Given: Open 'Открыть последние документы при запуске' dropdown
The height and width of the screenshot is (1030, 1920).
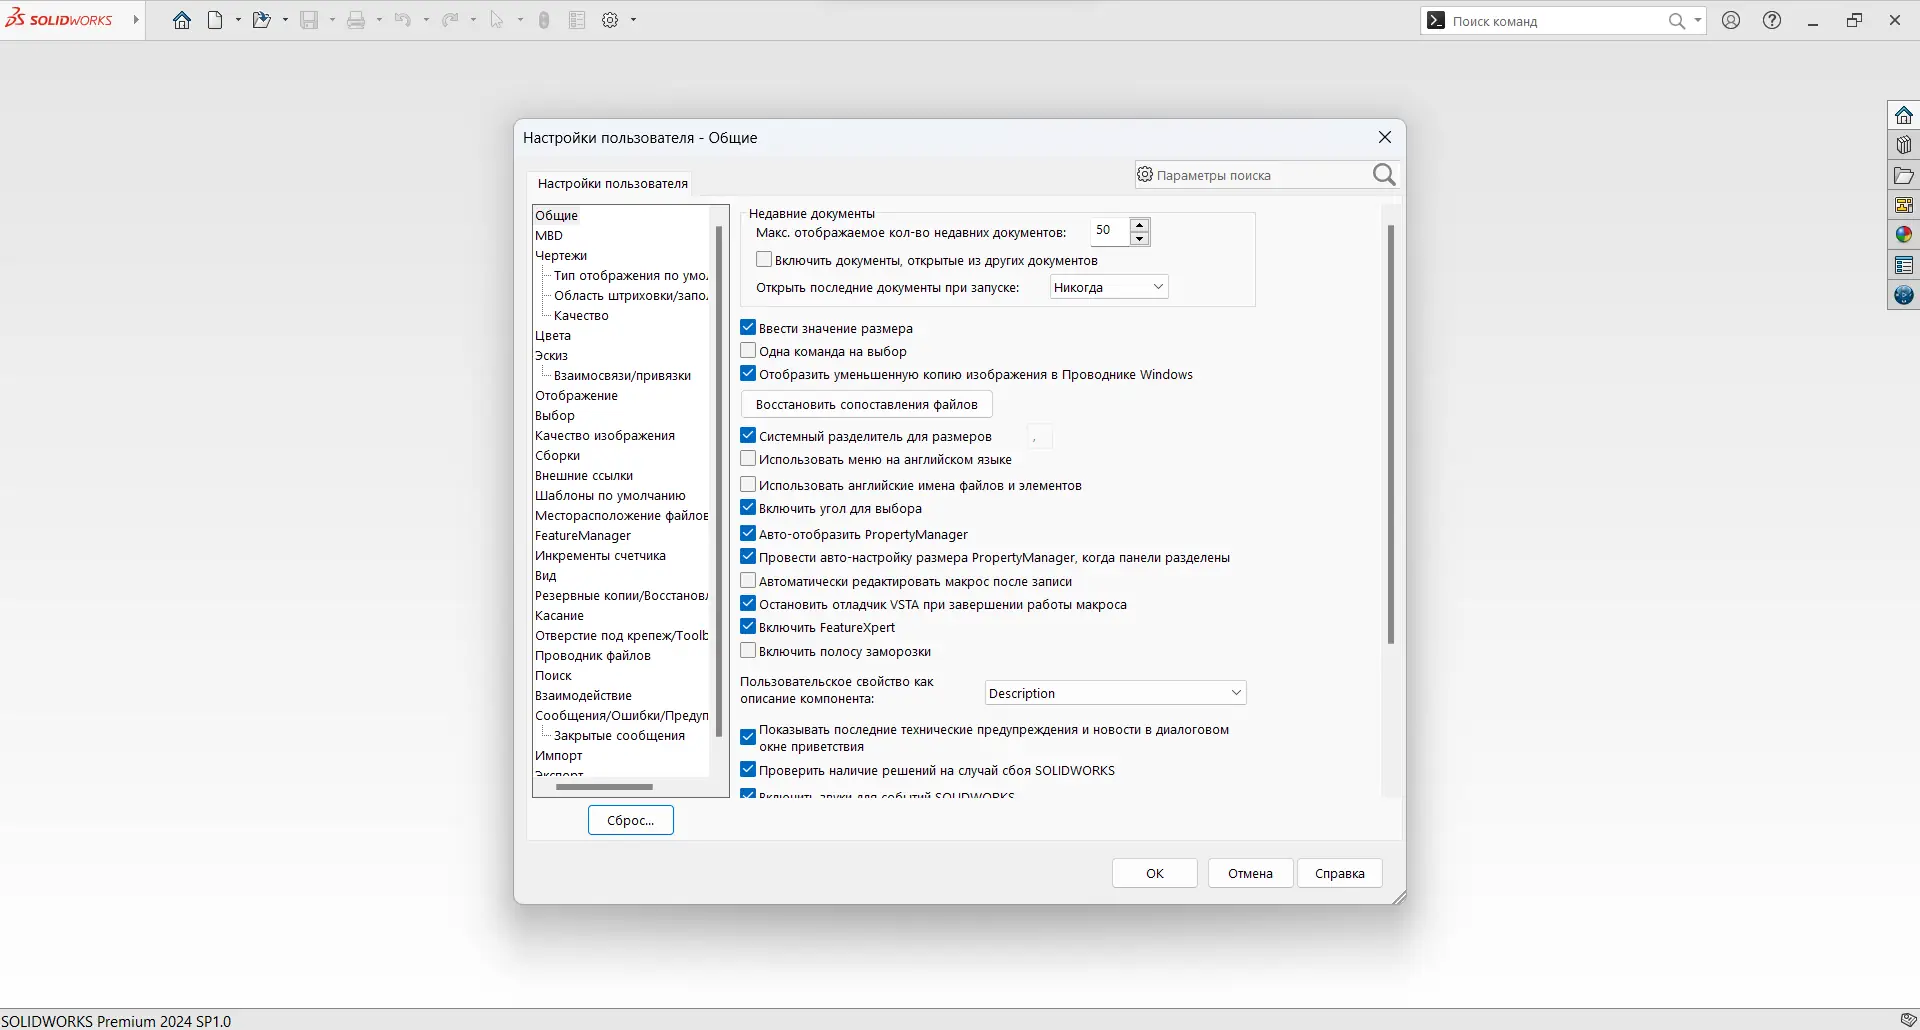Looking at the screenshot, I should click(1109, 287).
